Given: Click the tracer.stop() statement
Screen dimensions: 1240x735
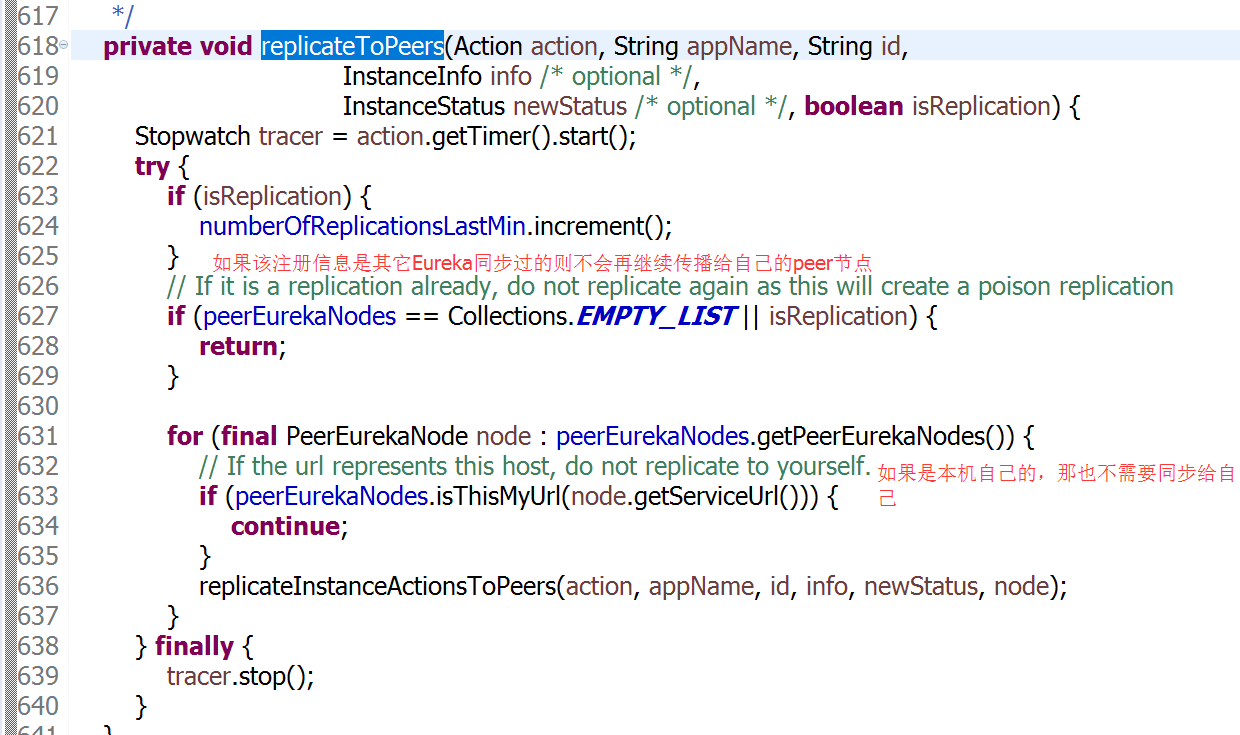Looking at the screenshot, I should (x=240, y=676).
